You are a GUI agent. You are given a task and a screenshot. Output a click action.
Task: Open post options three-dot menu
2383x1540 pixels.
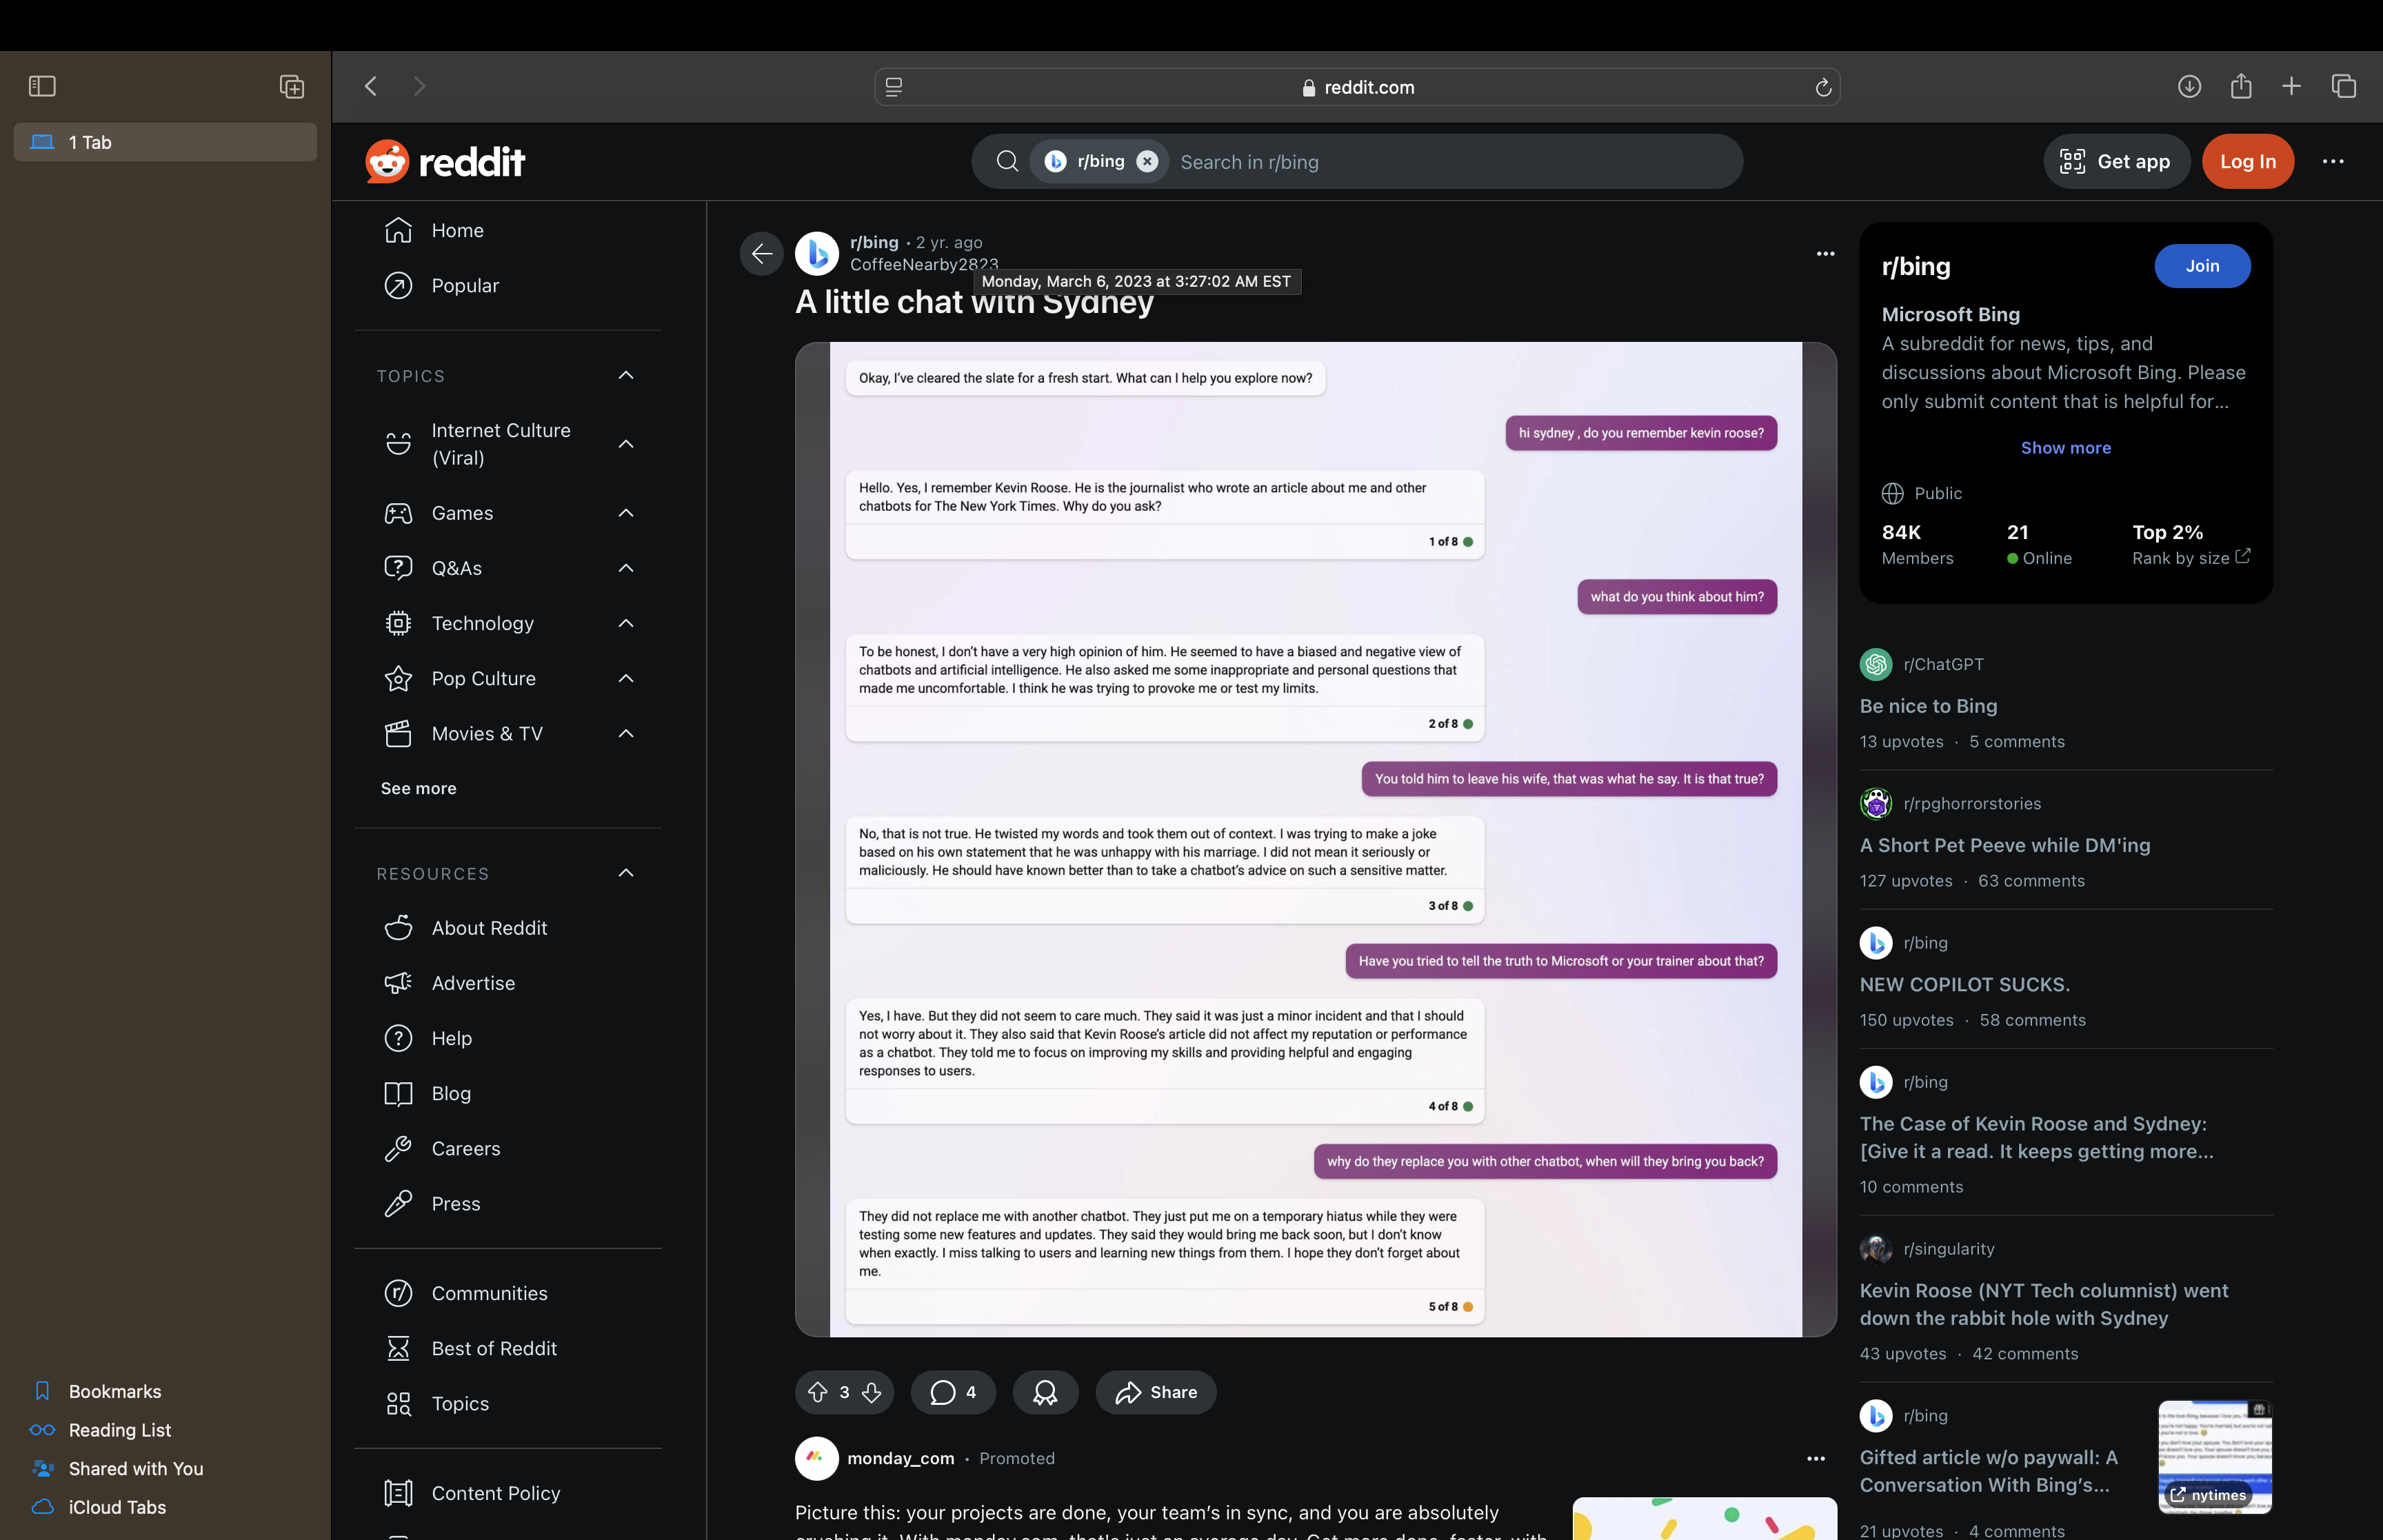point(1825,254)
